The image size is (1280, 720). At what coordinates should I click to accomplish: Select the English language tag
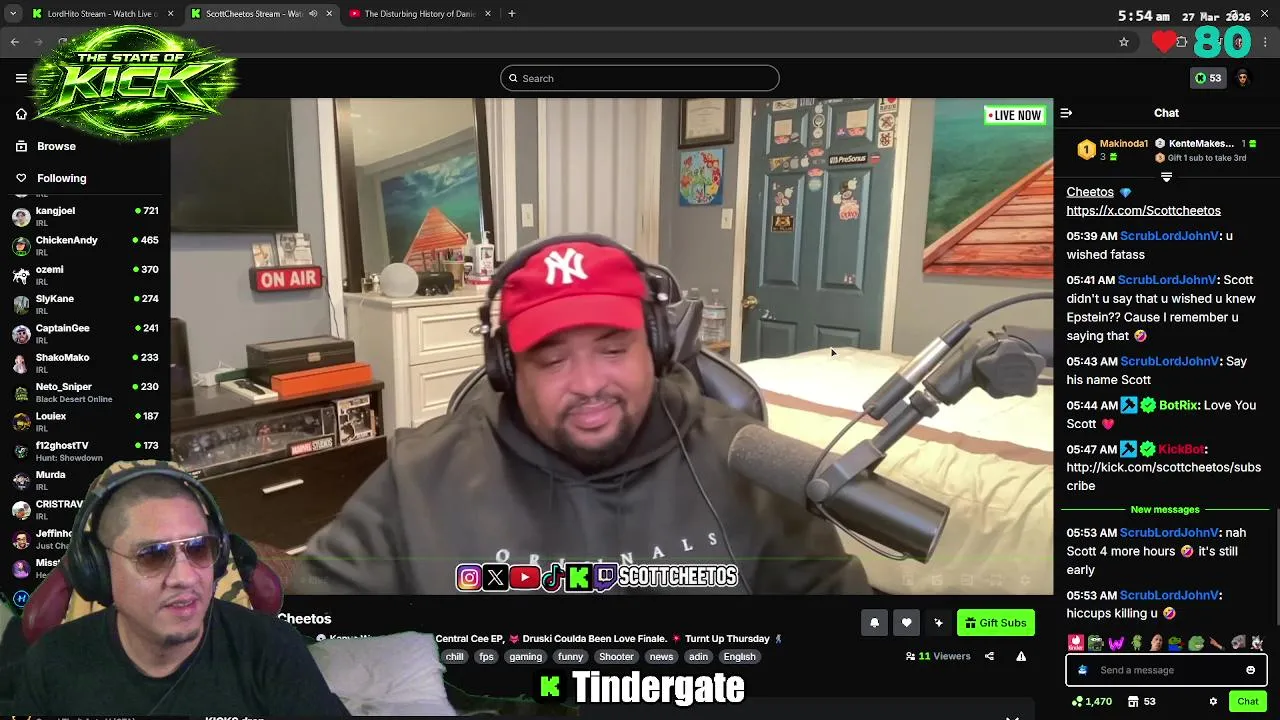(x=739, y=657)
